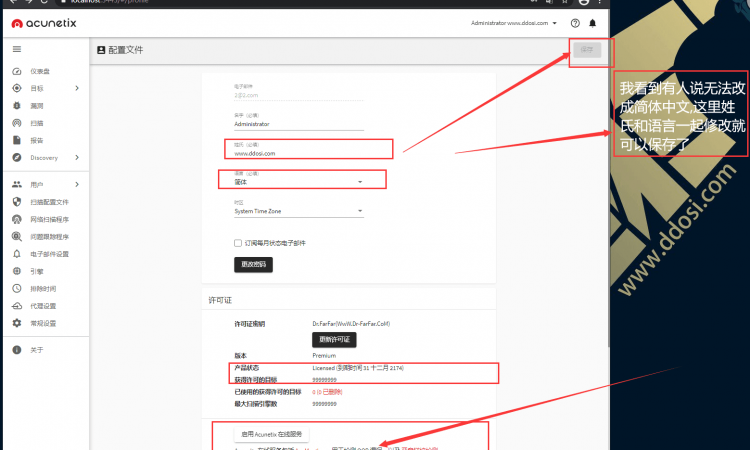The width and height of the screenshot is (750, 450).
Task: Open the vulnerabilities bug icon
Action: 17,106
